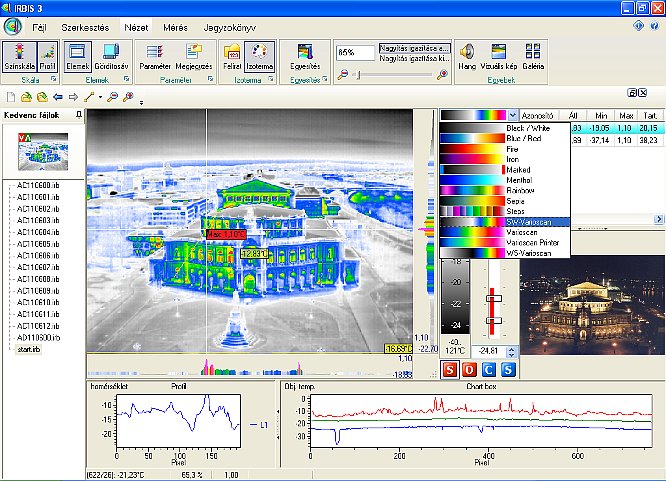Open the Vizuális kép visual image
This screenshot has height=481, width=666.
point(498,57)
